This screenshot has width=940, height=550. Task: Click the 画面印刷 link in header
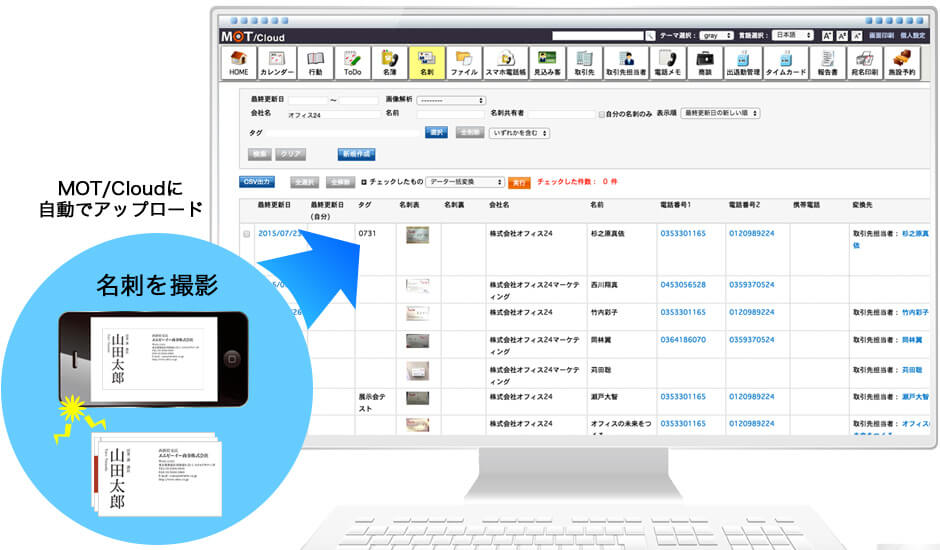tap(881, 36)
